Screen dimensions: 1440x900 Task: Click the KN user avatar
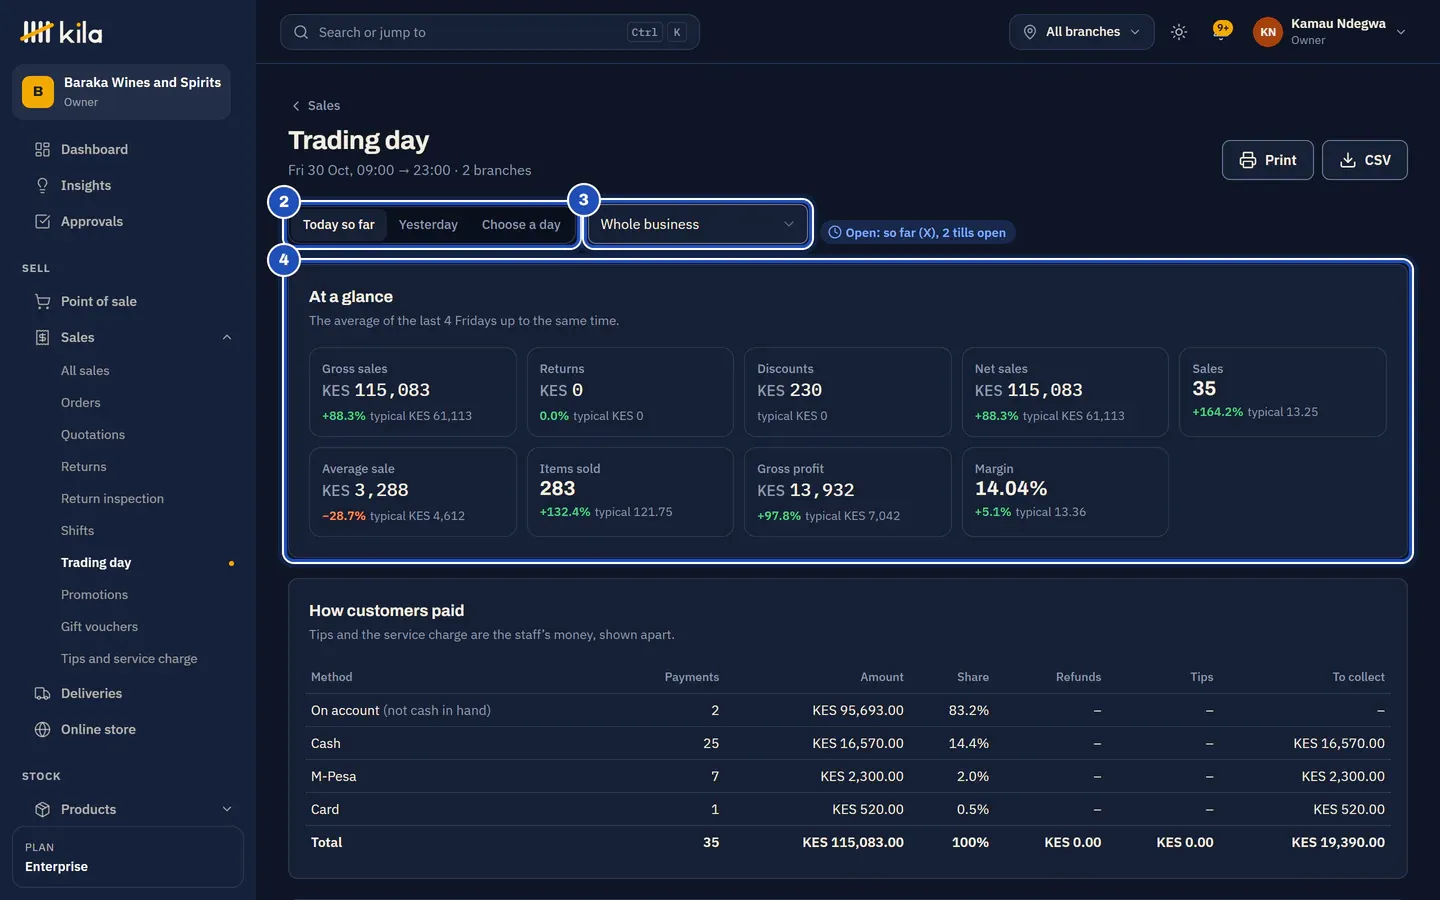click(1267, 32)
